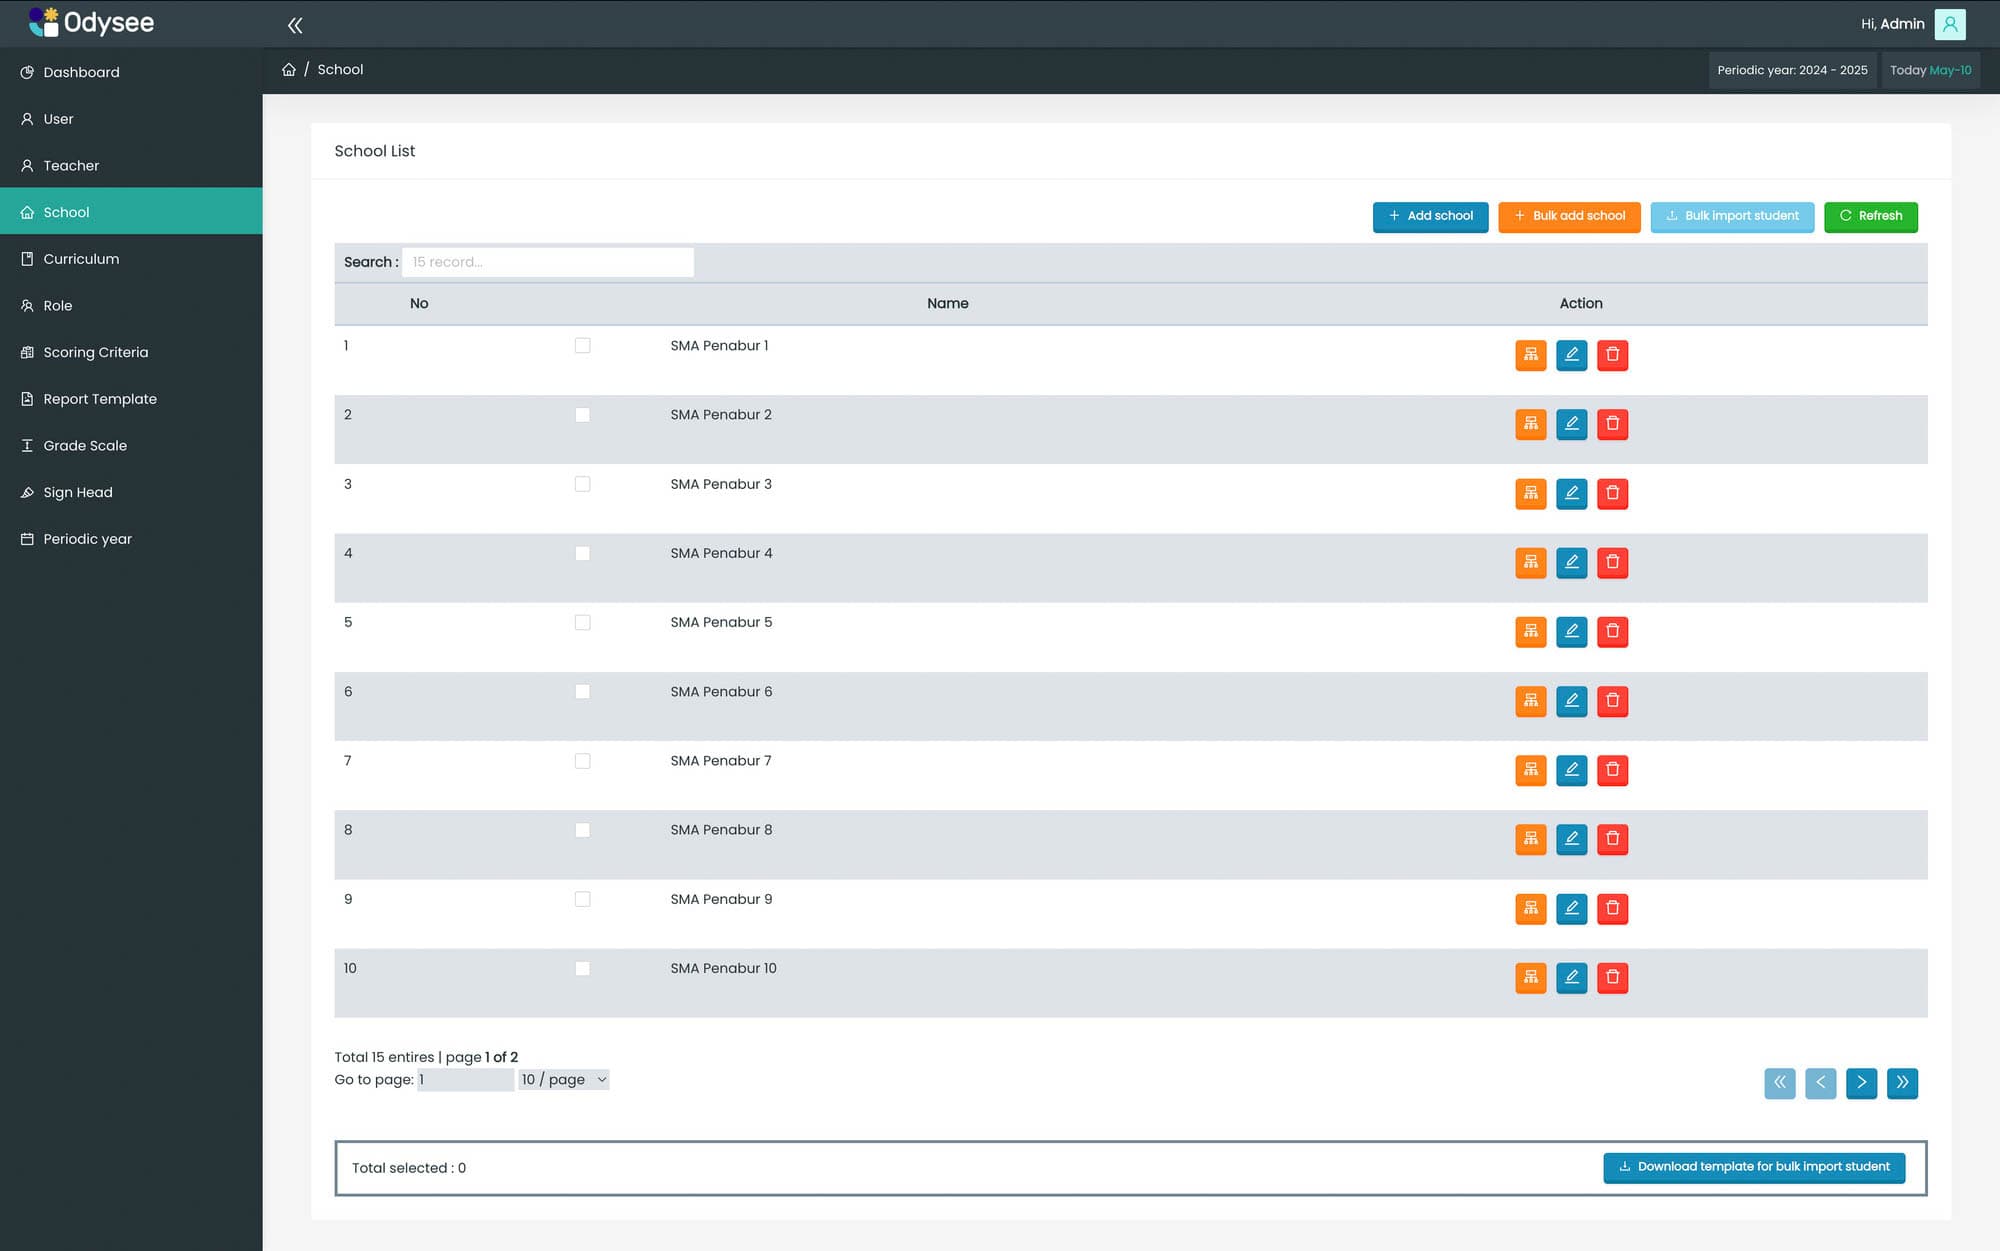Click the delete trash icon for SMA Penabur 5
2000x1251 pixels.
tap(1612, 631)
